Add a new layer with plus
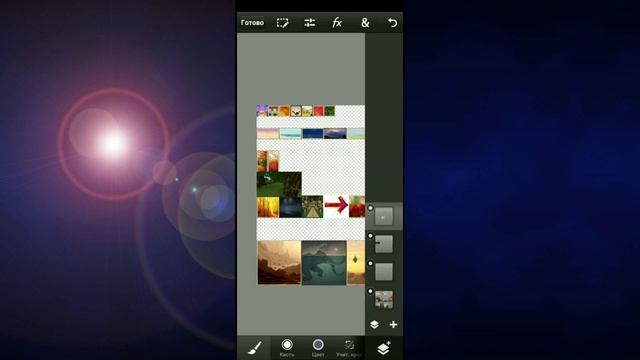The height and width of the screenshot is (360, 640). 393,324
